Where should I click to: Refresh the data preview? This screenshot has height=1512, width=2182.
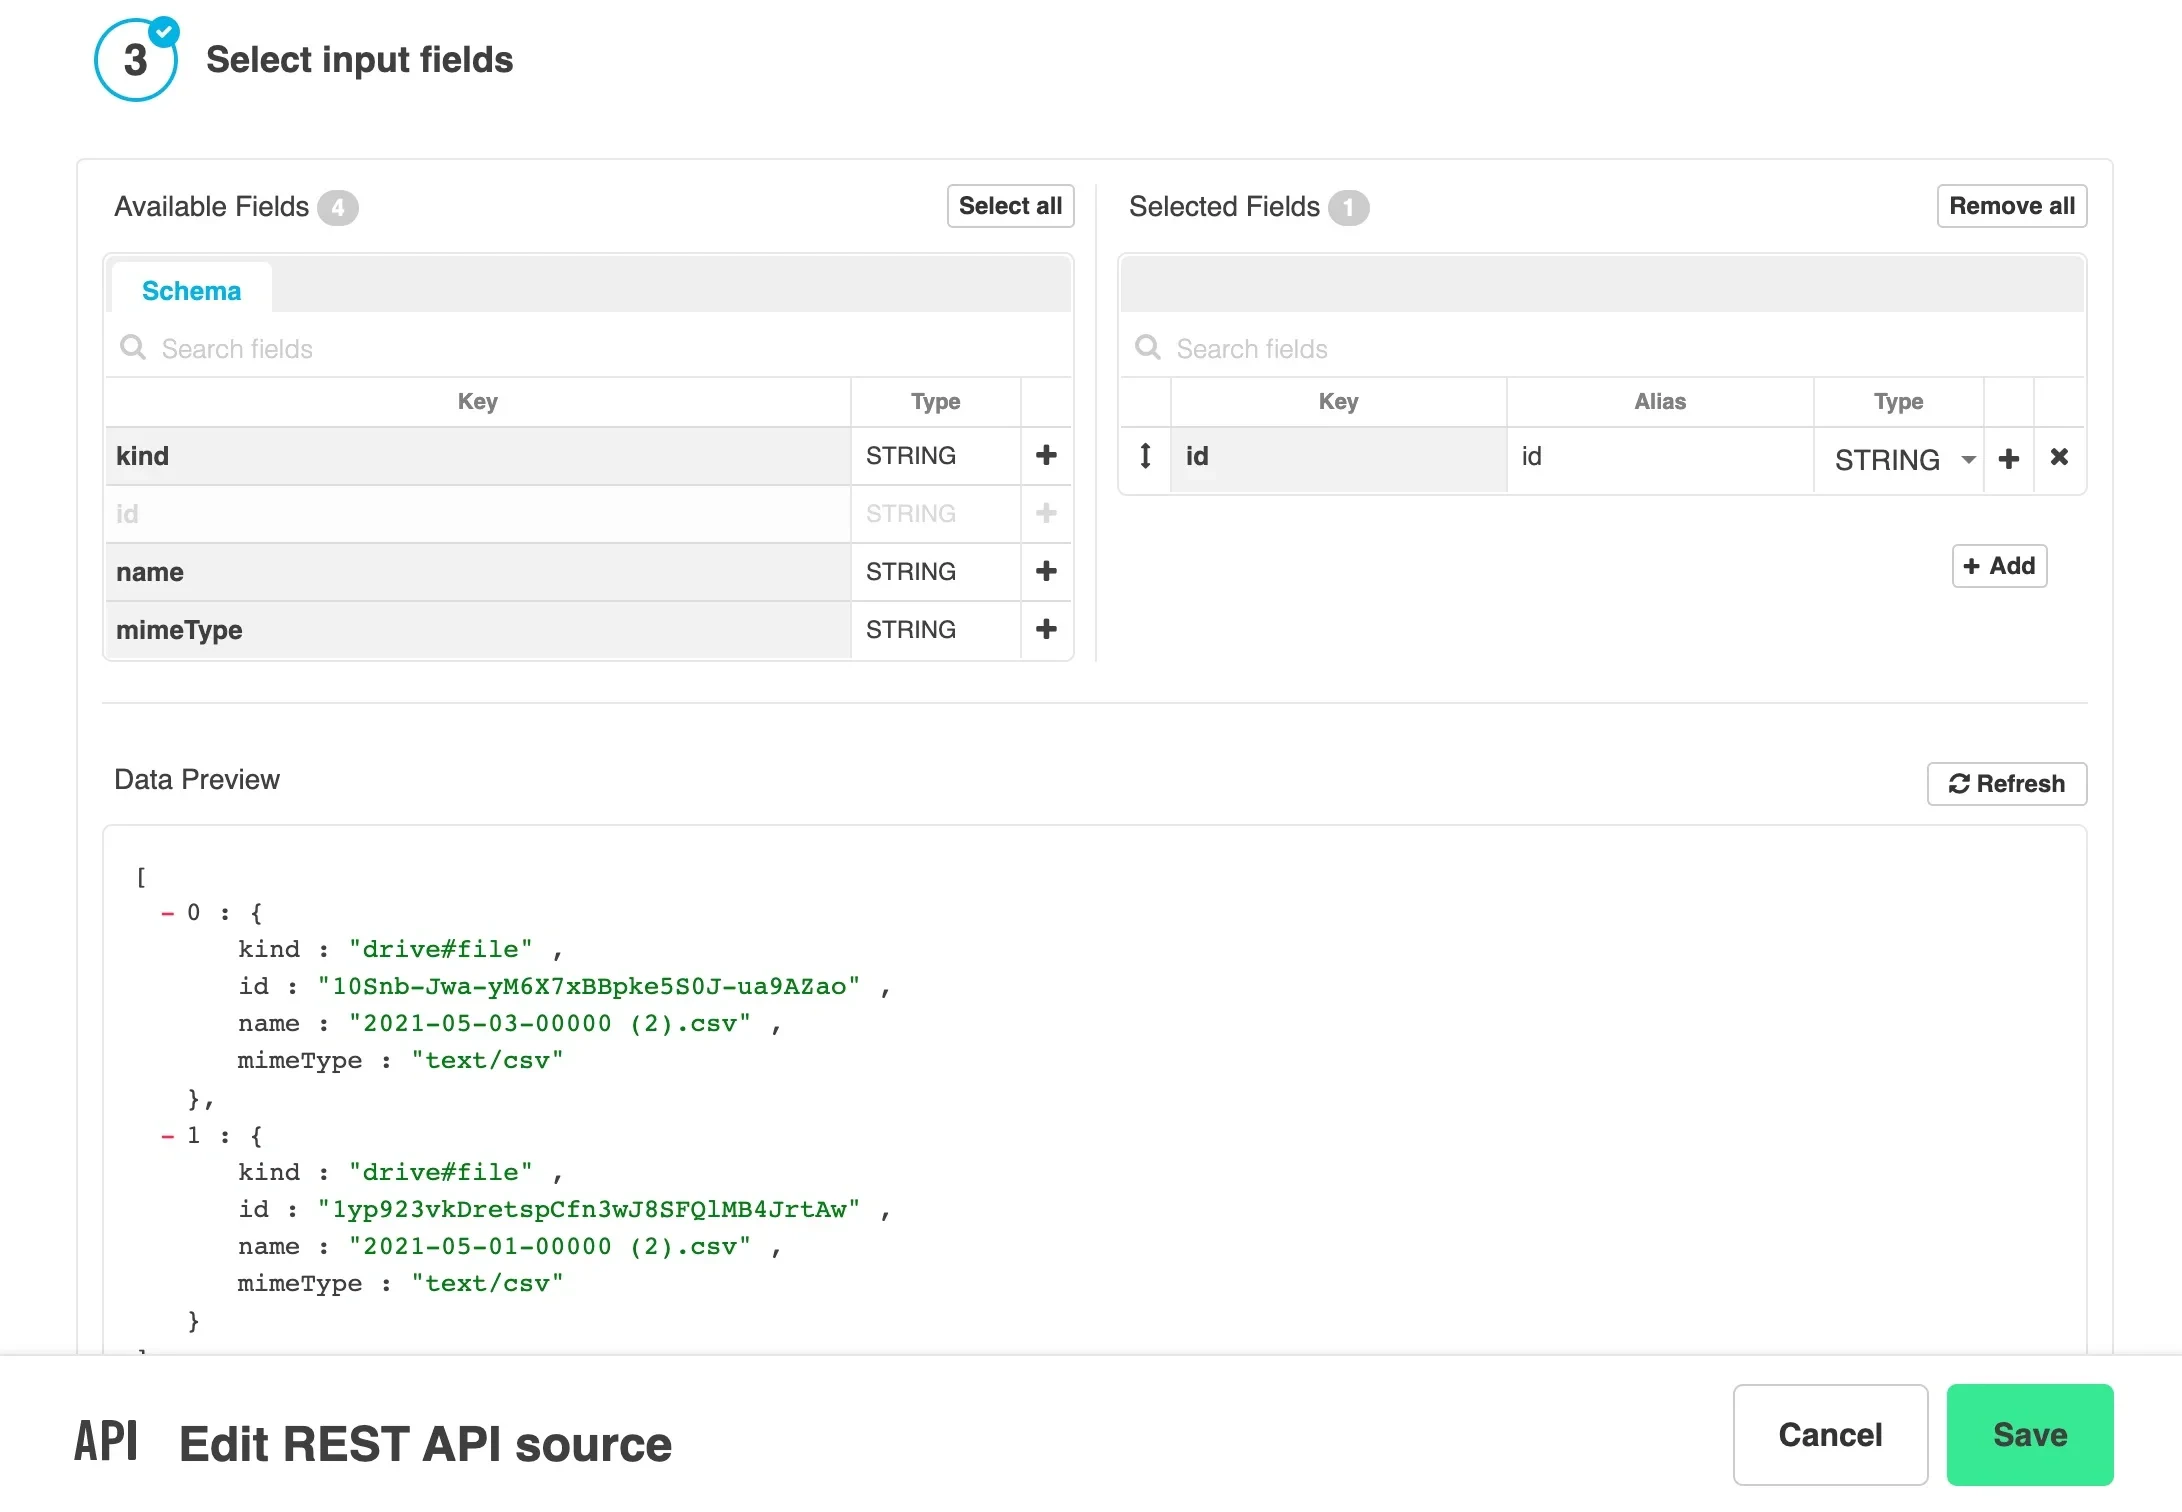coord(2006,784)
